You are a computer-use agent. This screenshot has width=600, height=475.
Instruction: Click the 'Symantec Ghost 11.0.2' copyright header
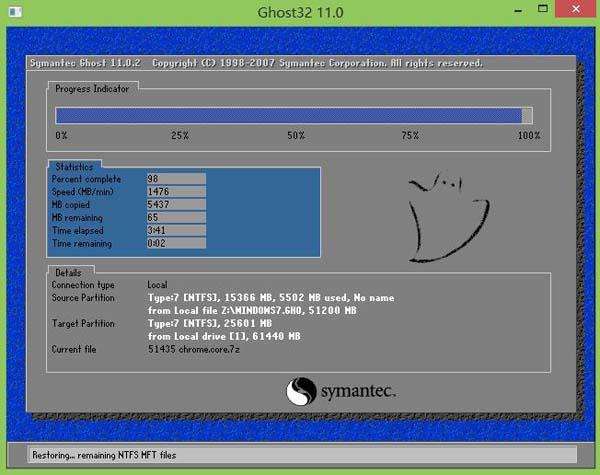coord(256,63)
